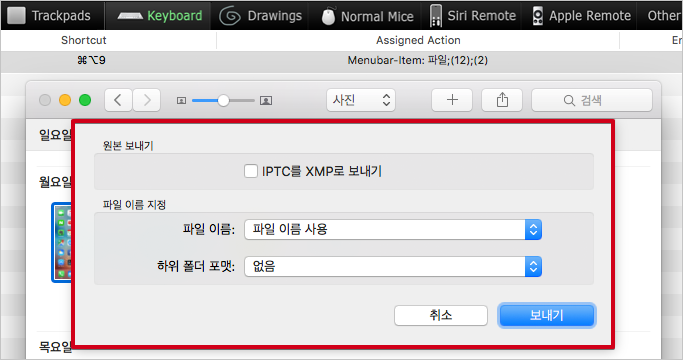Open the 사진 view dropdown
Image resolution: width=683 pixels, height=360 pixels.
tap(361, 100)
